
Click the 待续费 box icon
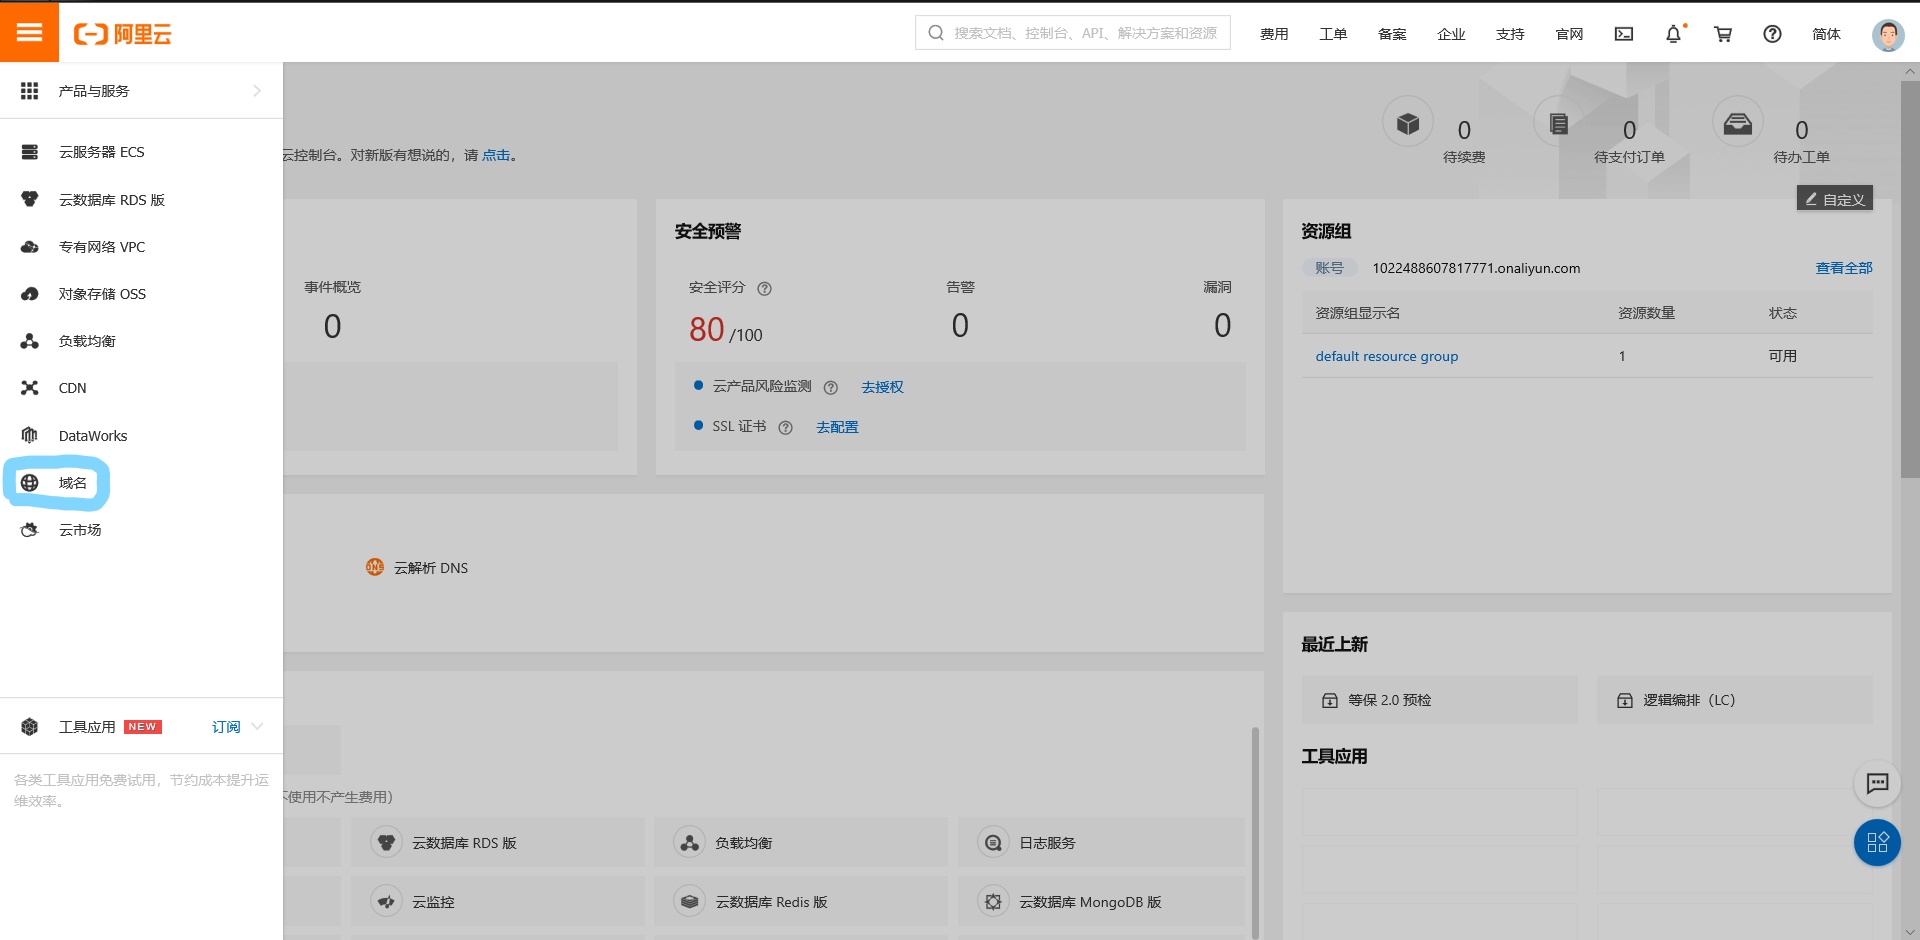point(1408,123)
